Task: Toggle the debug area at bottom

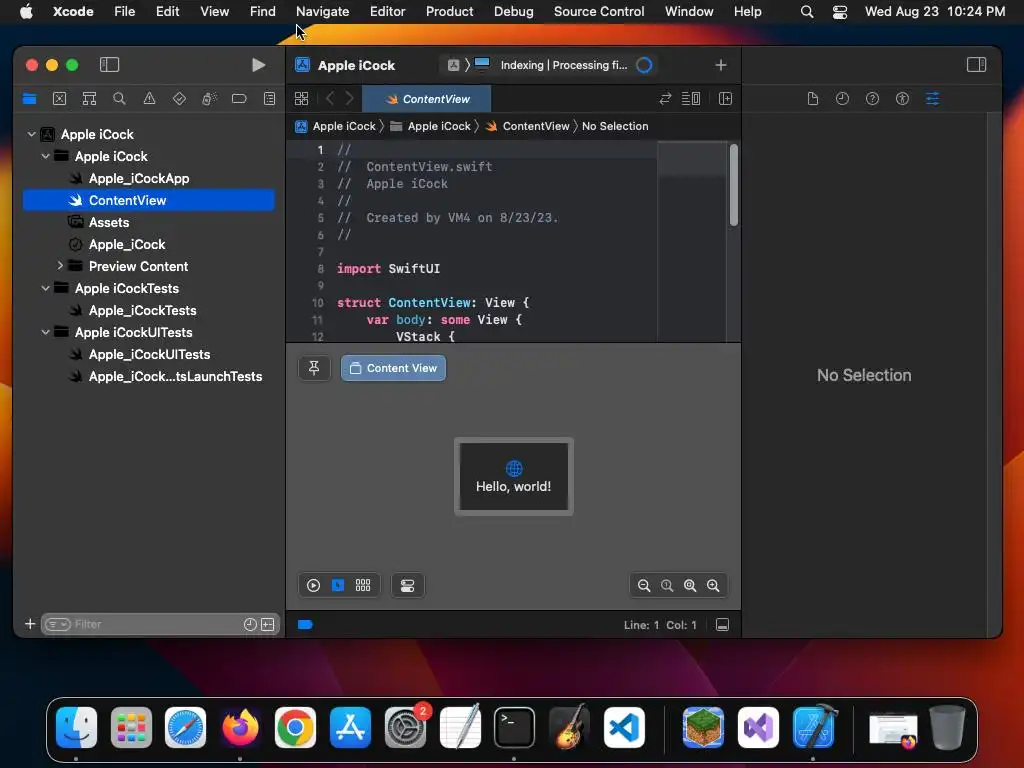Action: (x=722, y=625)
